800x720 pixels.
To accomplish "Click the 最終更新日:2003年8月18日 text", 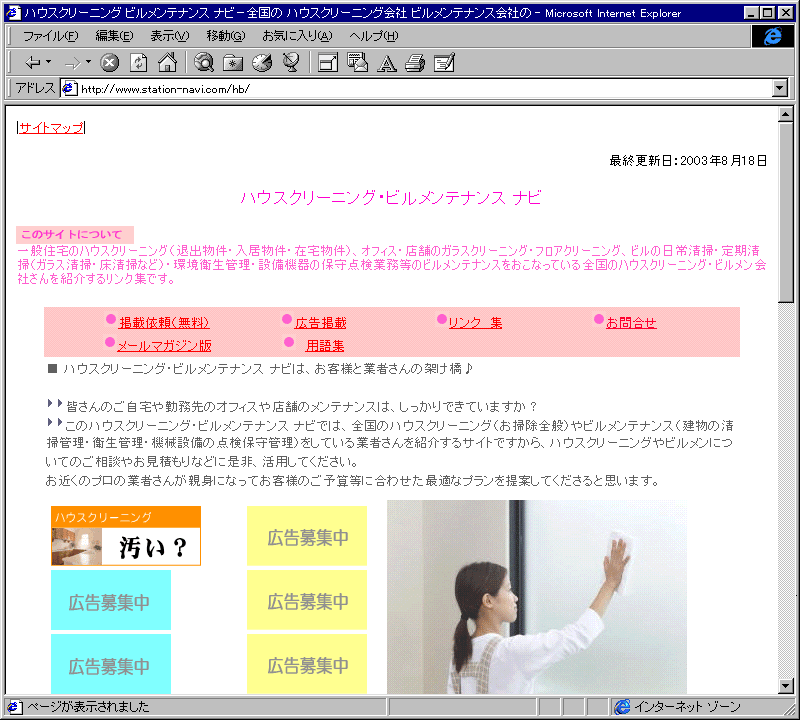I will [688, 161].
